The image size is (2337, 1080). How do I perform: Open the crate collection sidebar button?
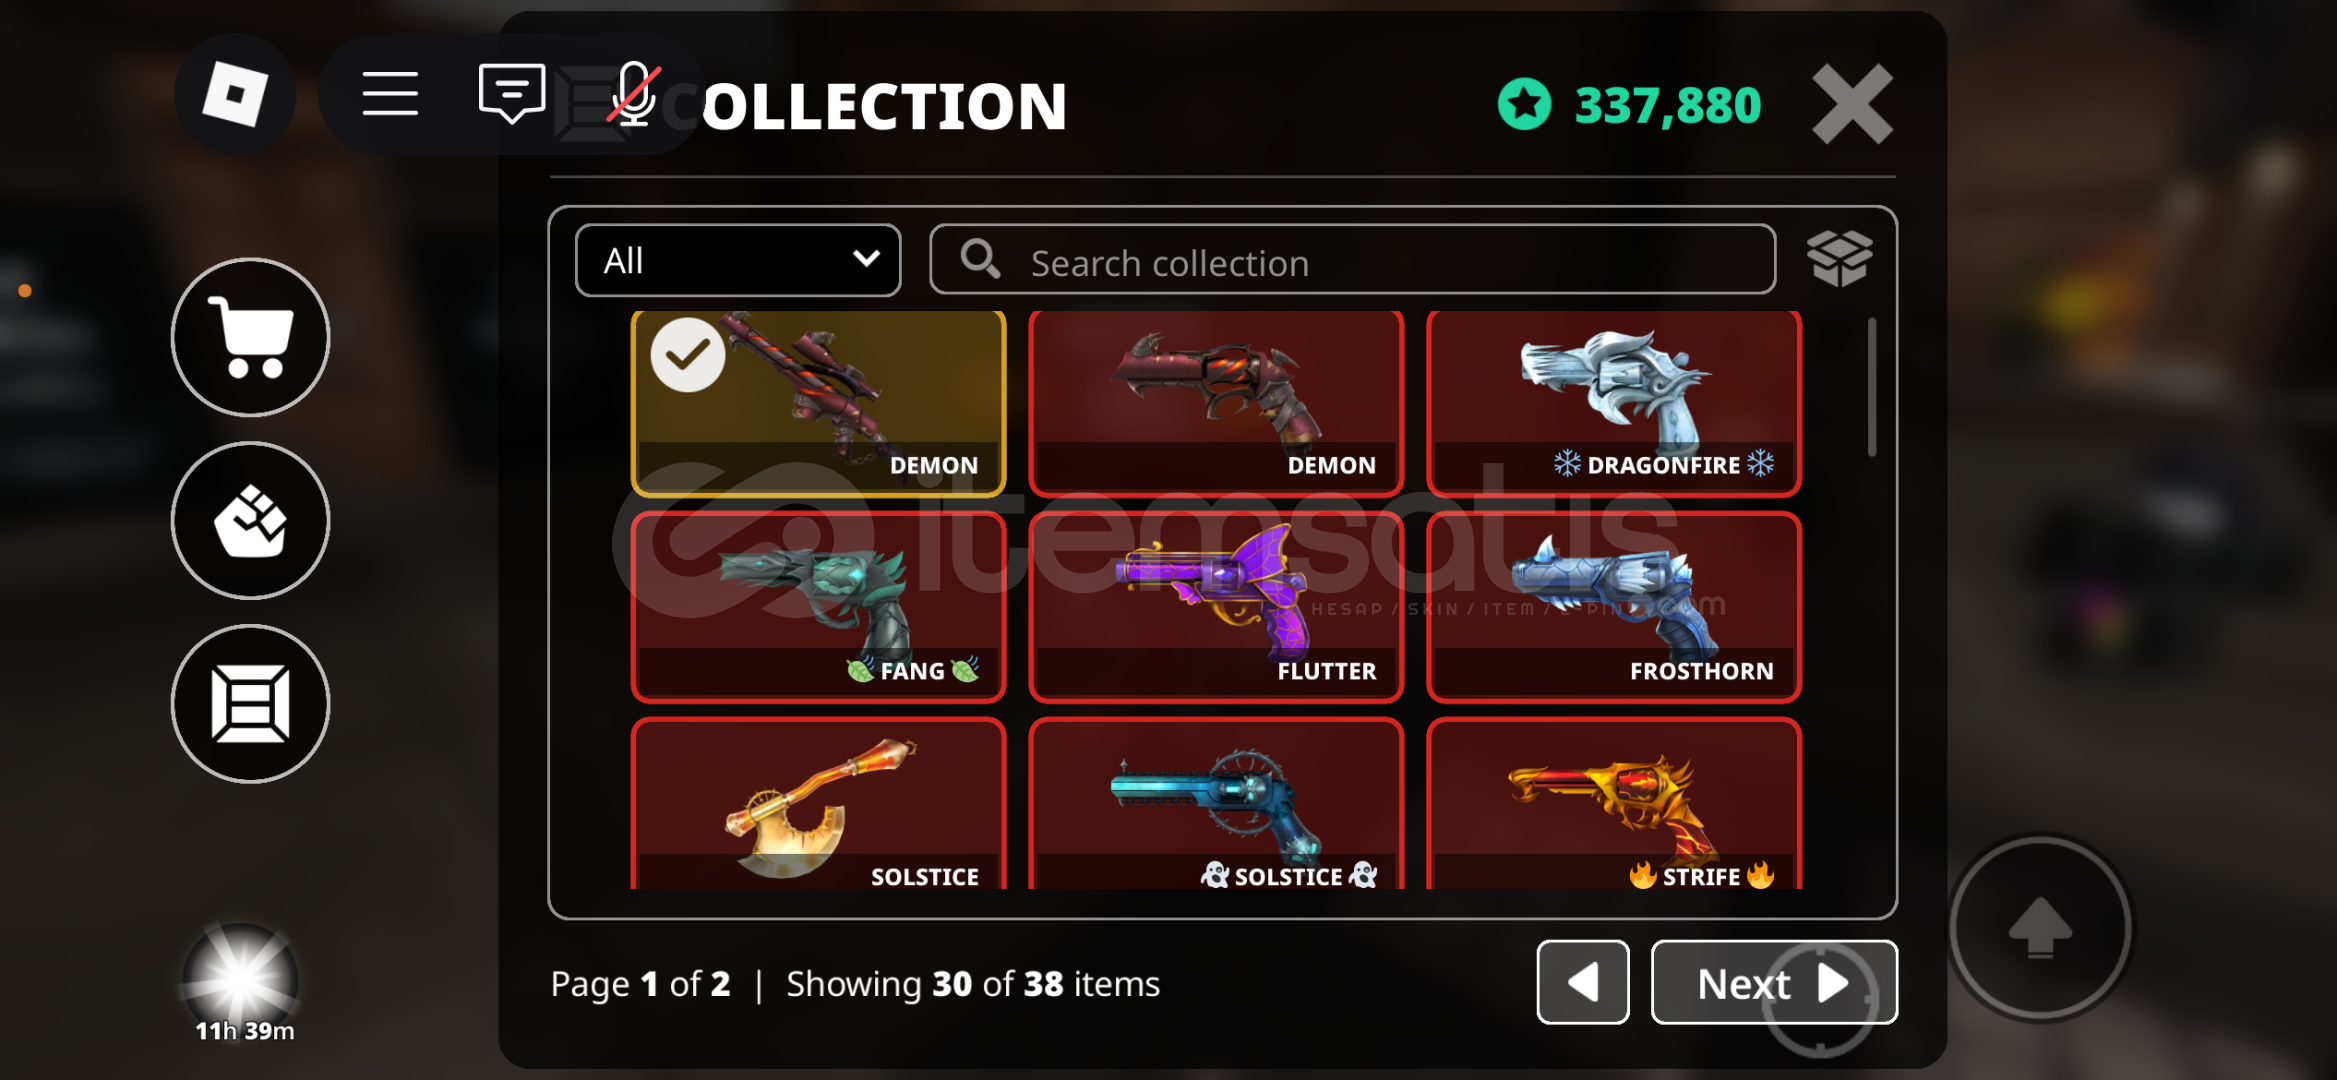coord(250,704)
